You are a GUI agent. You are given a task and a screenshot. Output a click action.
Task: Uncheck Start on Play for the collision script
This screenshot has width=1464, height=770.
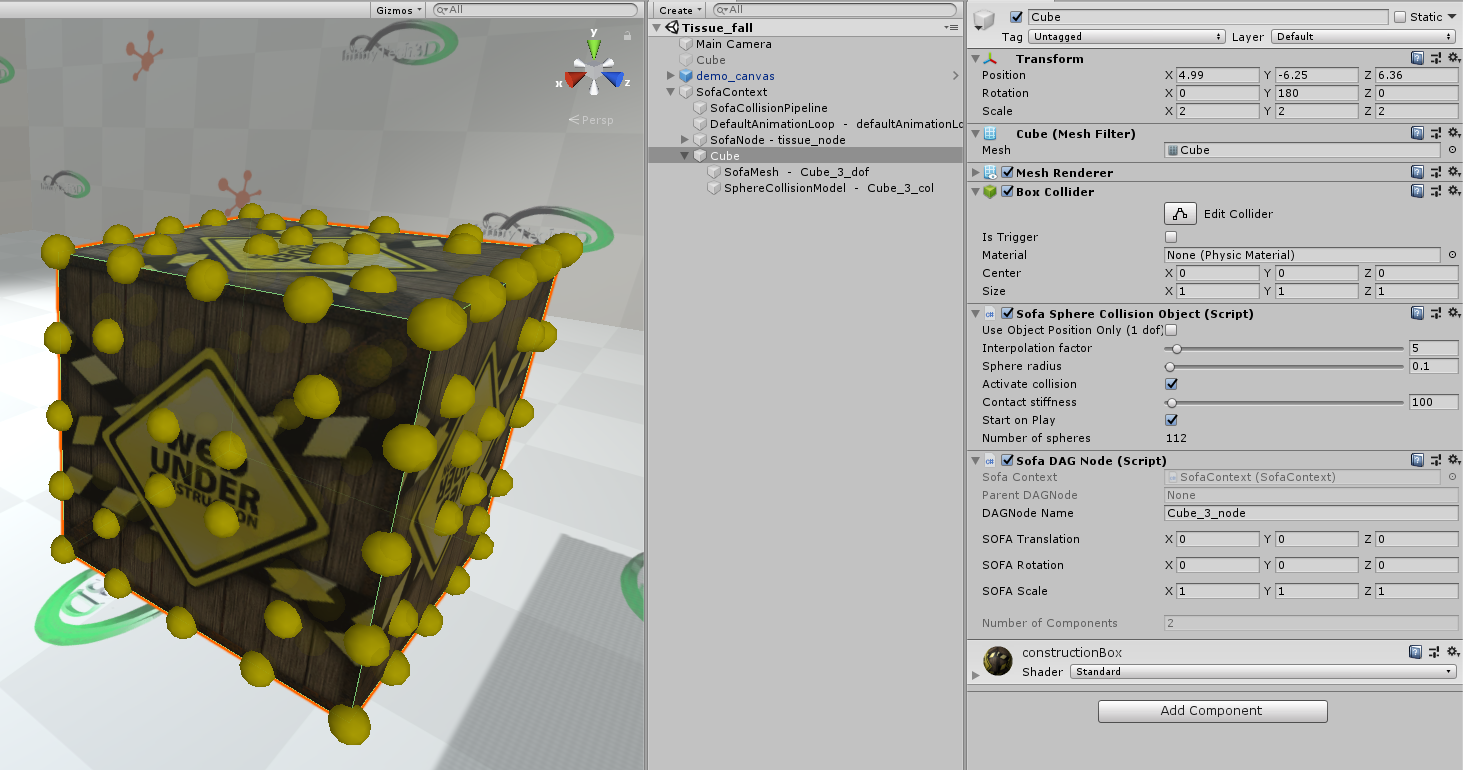tap(1171, 420)
